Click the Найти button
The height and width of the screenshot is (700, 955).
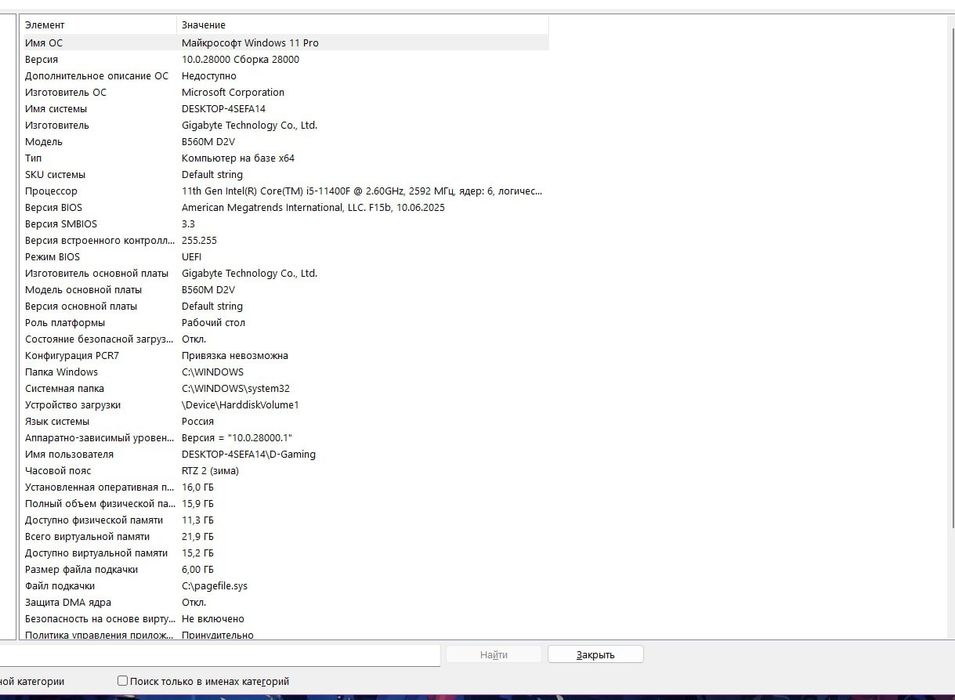(493, 654)
